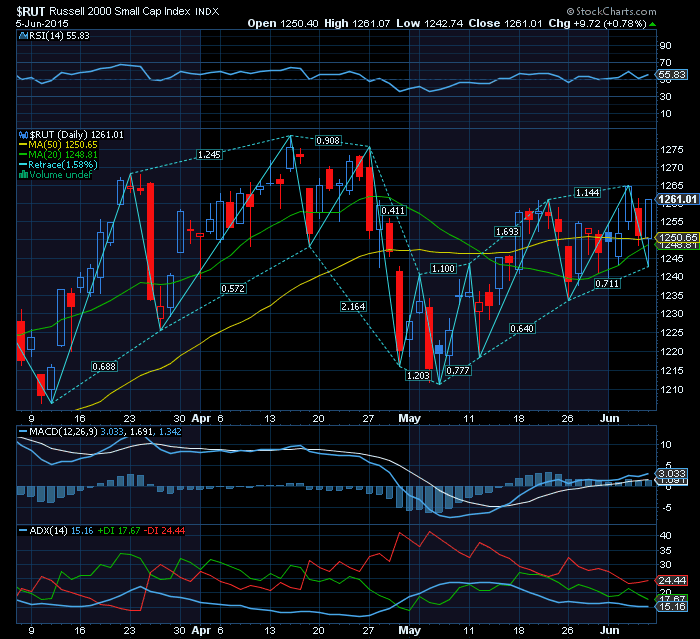Click the 0.411 retracement ratio label
Image resolution: width=700 pixels, height=639 pixels.
[393, 210]
